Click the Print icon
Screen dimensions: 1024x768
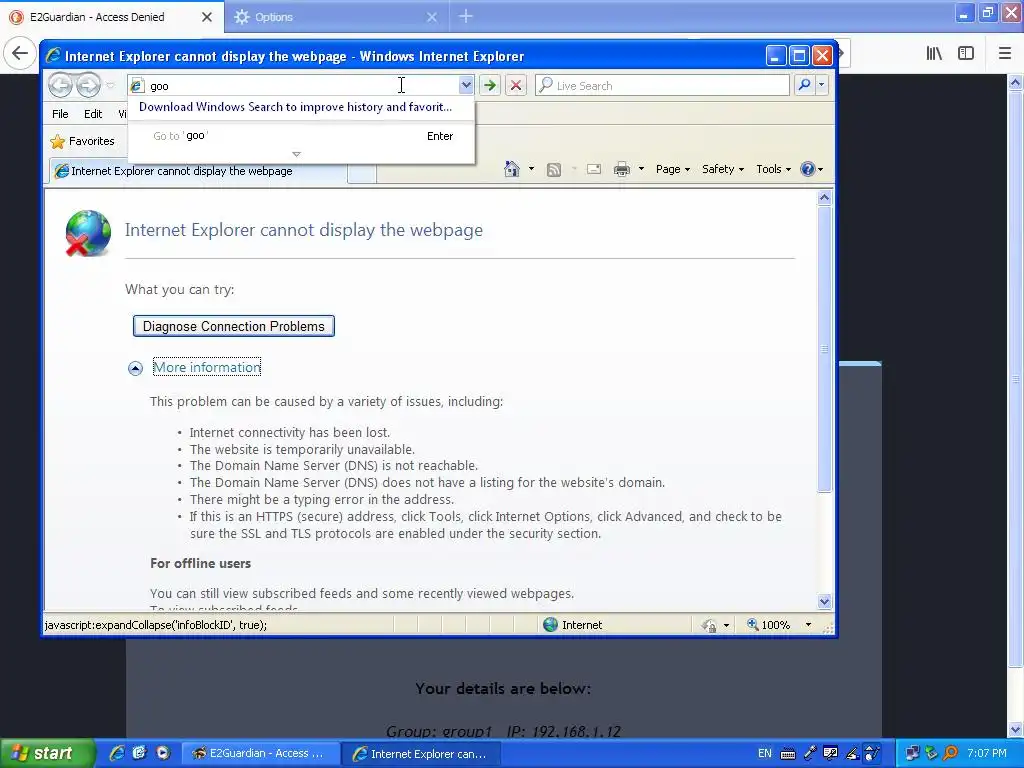622,170
